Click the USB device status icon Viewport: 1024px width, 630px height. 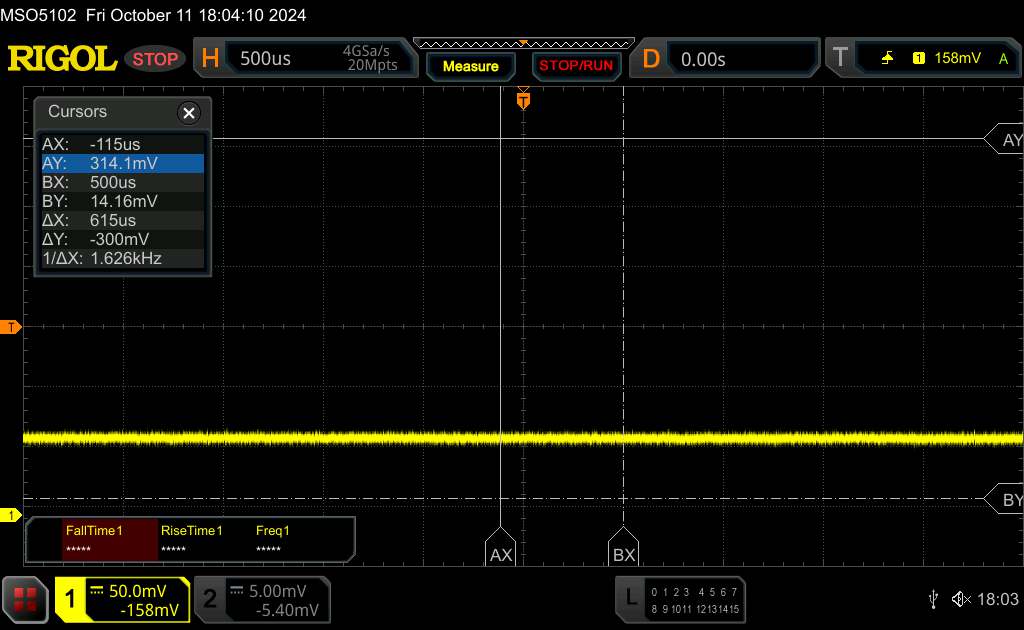933,598
